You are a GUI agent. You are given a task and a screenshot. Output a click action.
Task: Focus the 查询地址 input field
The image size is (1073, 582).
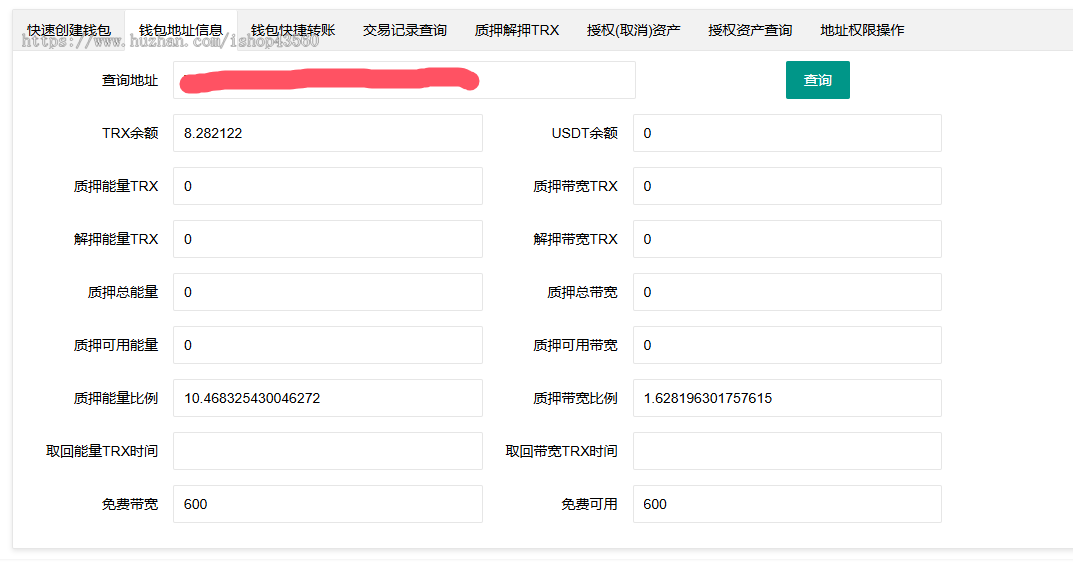[x=404, y=80]
